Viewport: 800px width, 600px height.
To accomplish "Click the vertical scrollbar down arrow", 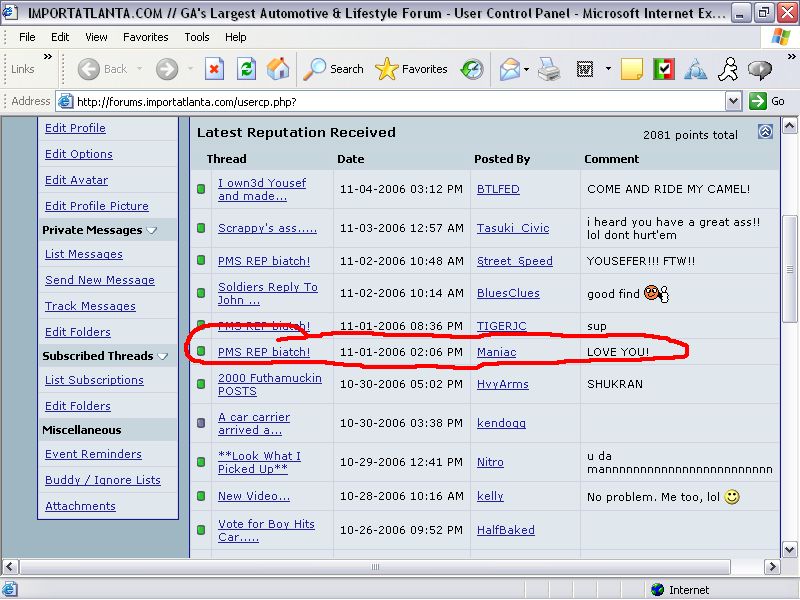I will pos(790,549).
